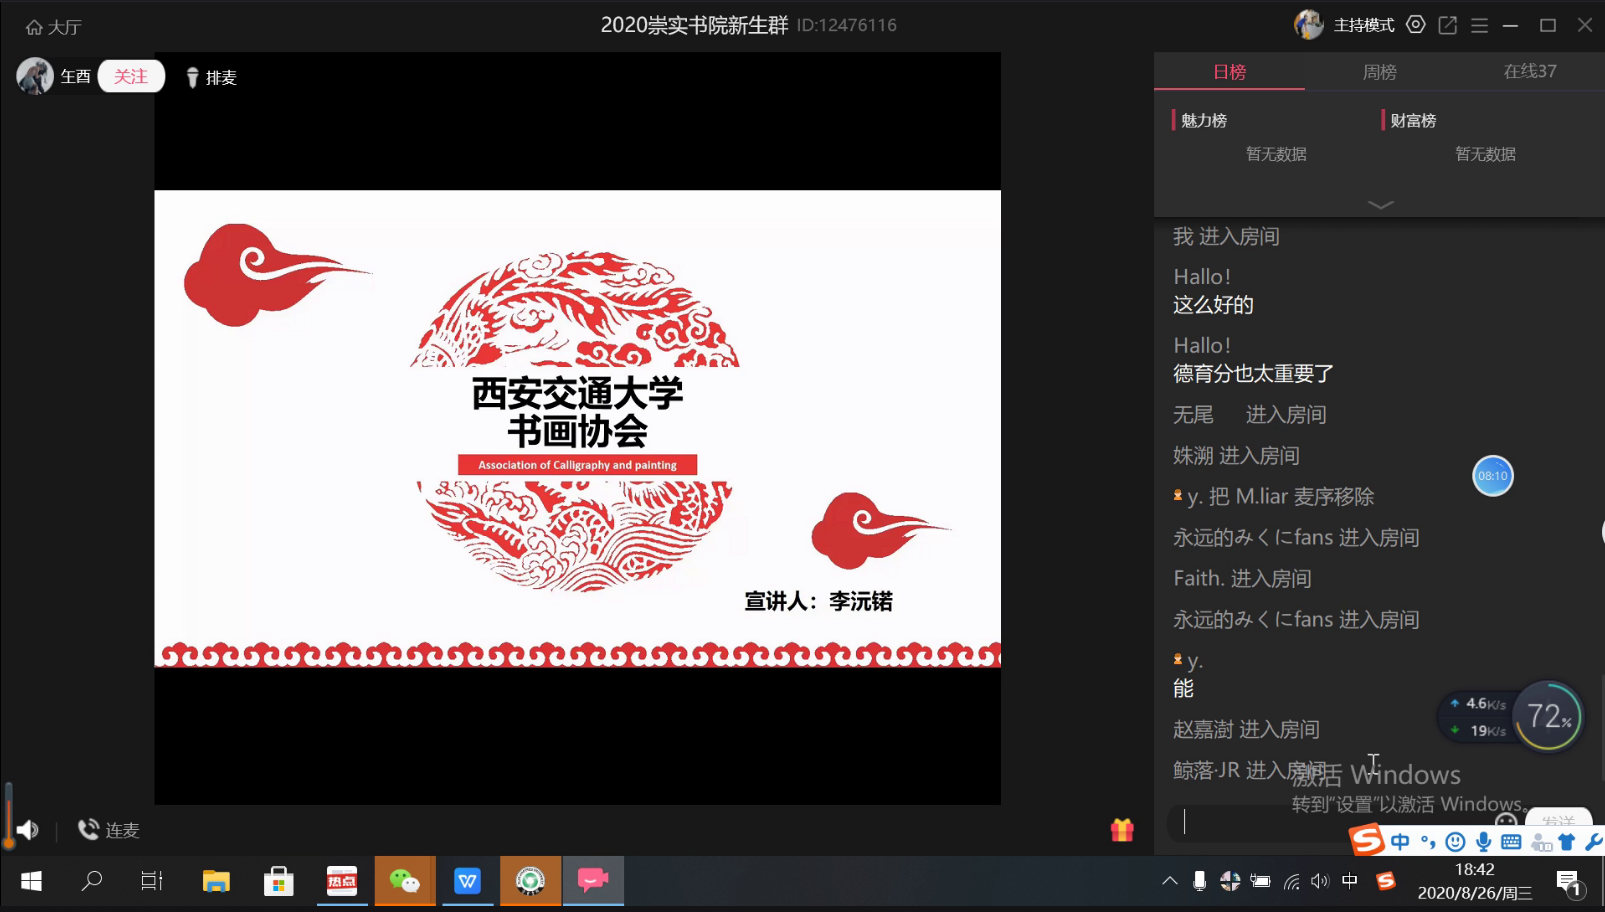Switch to the green round-logo taskbar app
Viewport: 1605px width, 912px height.
(530, 881)
